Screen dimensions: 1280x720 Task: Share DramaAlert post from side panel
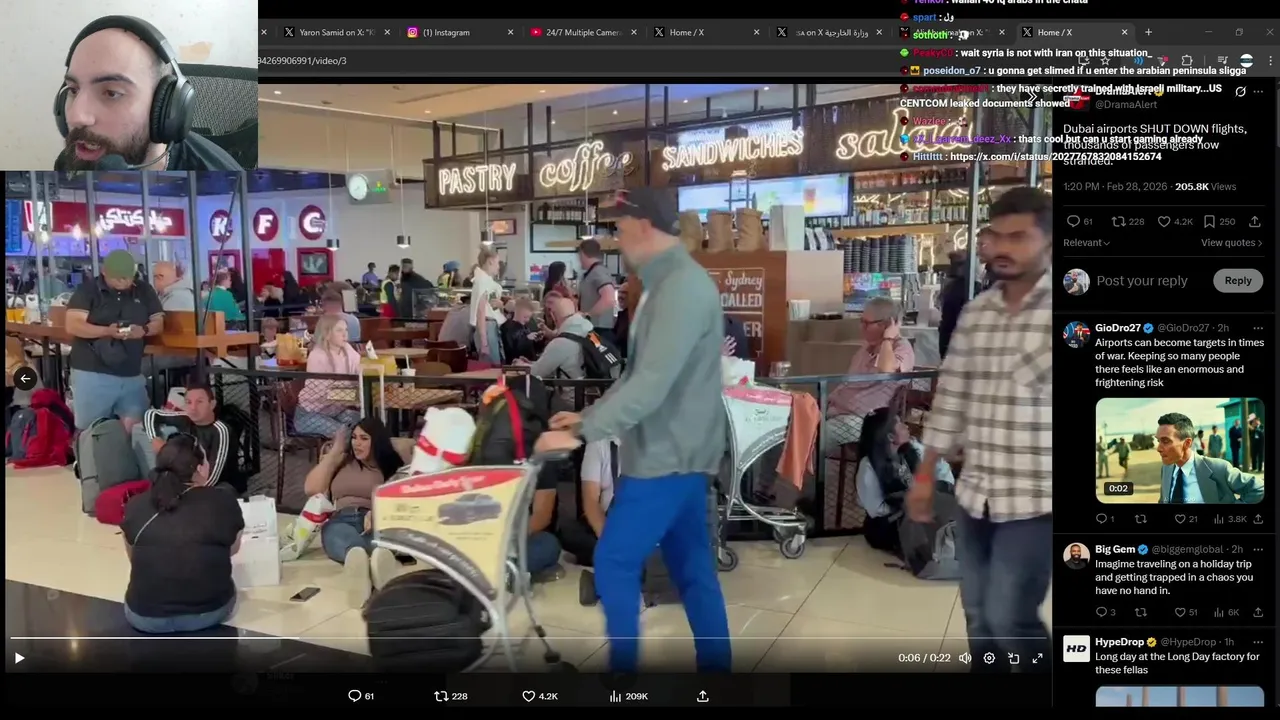pyautogui.click(x=1254, y=221)
